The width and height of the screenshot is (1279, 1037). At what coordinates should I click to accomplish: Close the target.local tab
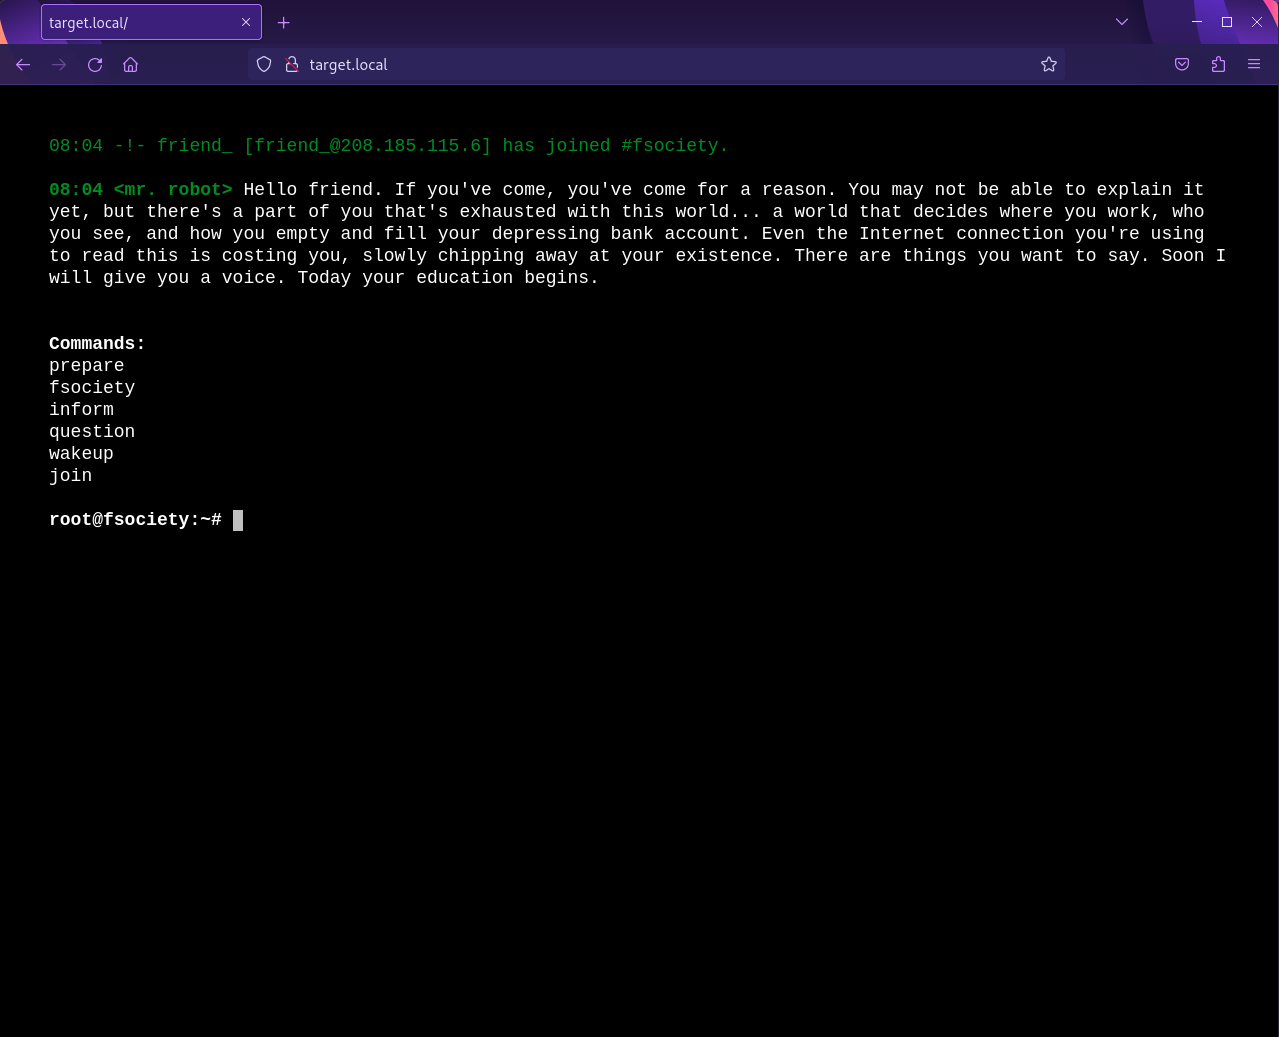click(246, 22)
